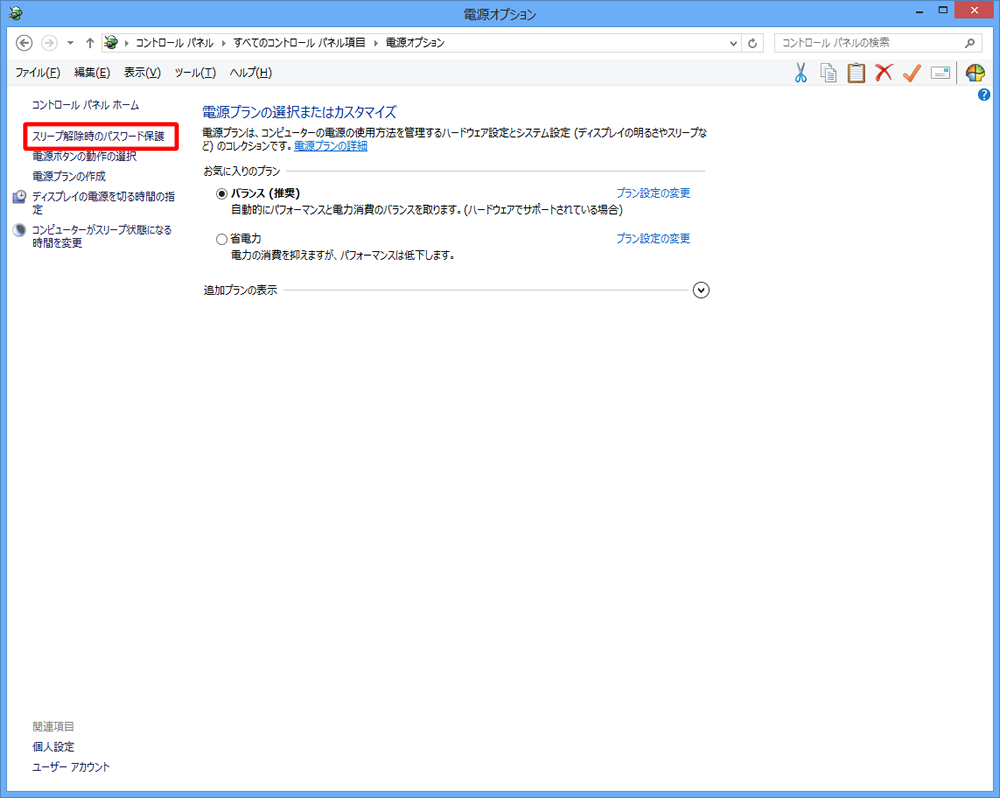Click すべてのコントロール パネル項目 breadcrumb

pos(299,43)
